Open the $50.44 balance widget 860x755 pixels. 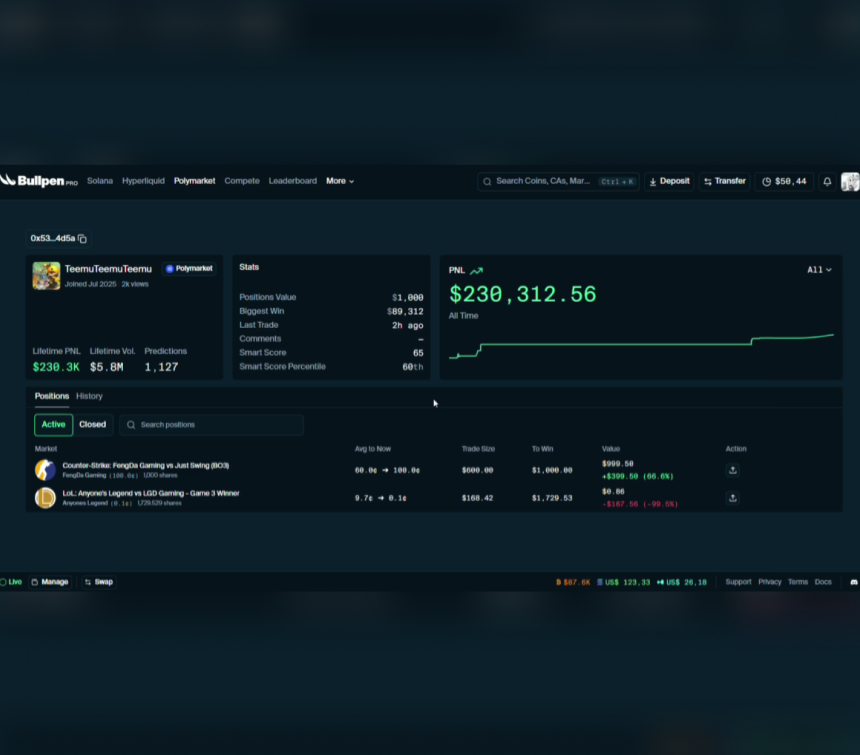point(784,181)
